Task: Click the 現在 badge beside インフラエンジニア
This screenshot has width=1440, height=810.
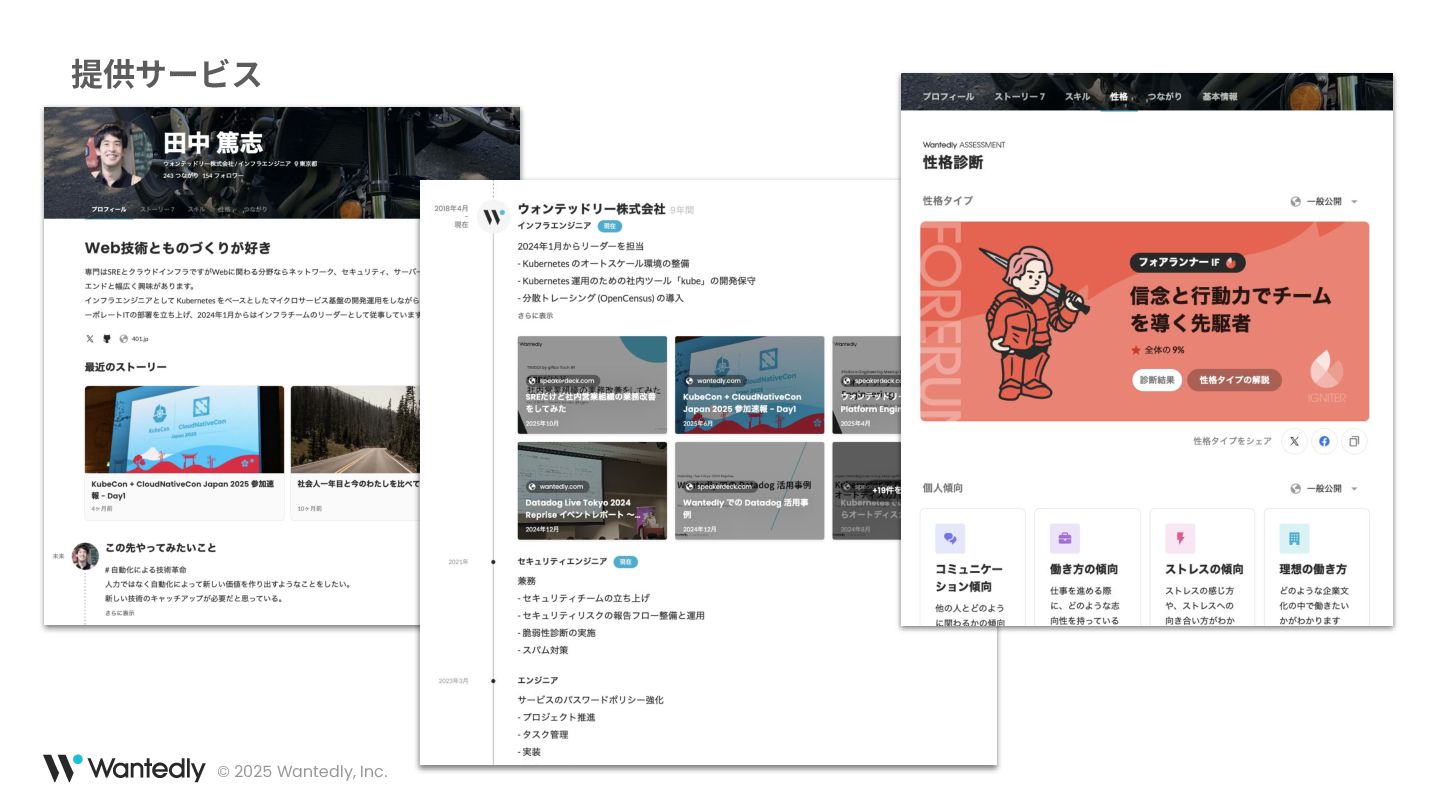Action: pyautogui.click(x=609, y=226)
